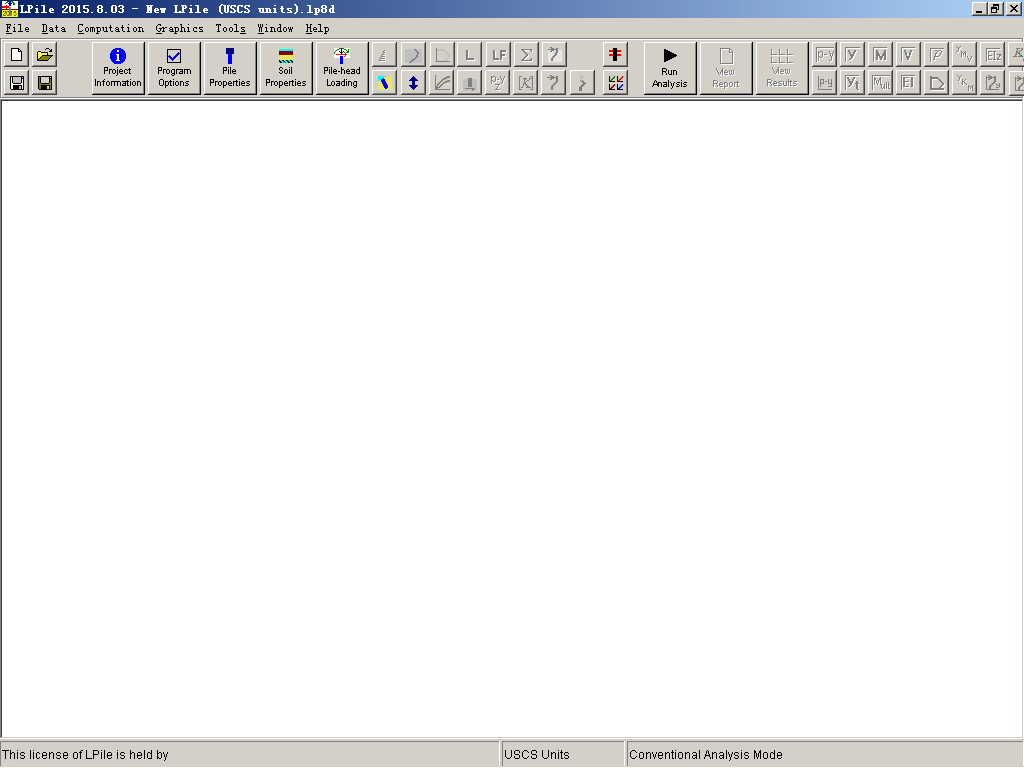This screenshot has height=768, width=1024.
Task: Click the distributed lateral load triangle icon
Action: (384, 55)
